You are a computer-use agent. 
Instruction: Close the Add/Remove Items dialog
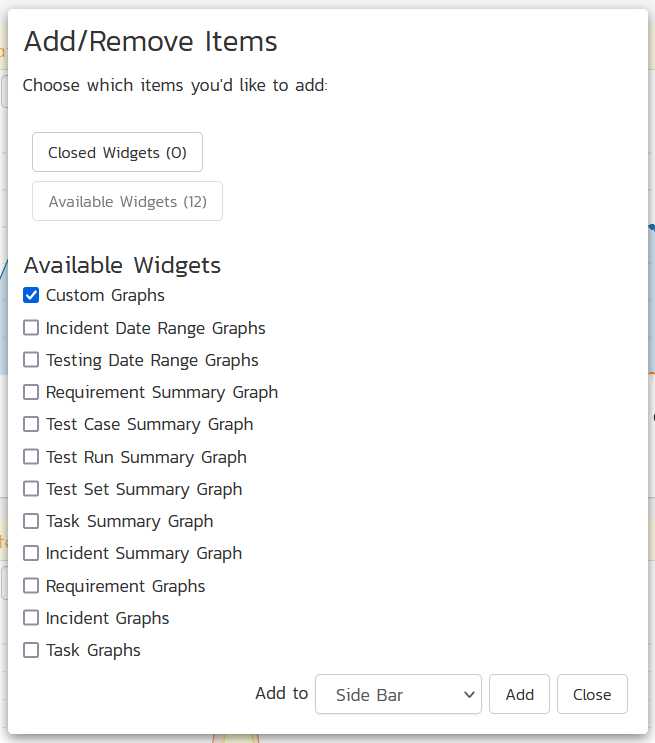pos(592,694)
